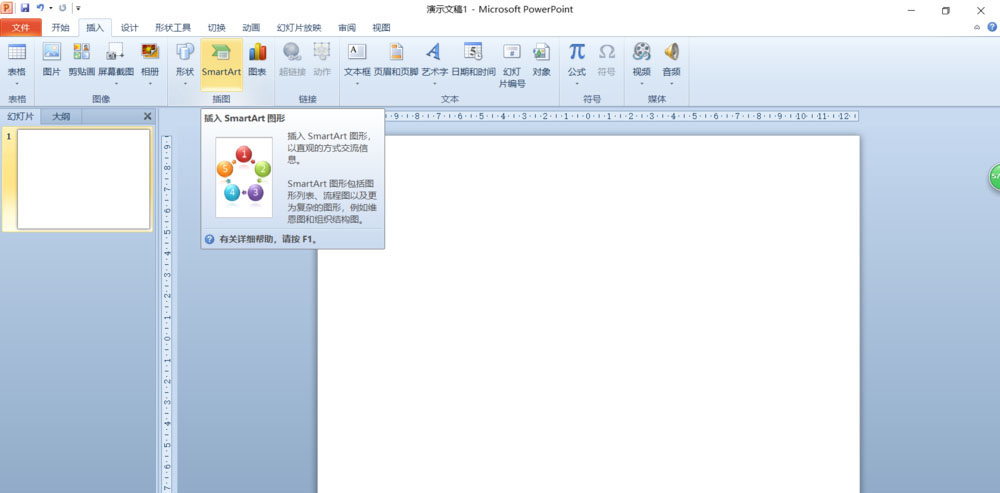The height and width of the screenshot is (493, 1000).
Task: Select 插入 insert ribbon tab
Action: point(95,27)
